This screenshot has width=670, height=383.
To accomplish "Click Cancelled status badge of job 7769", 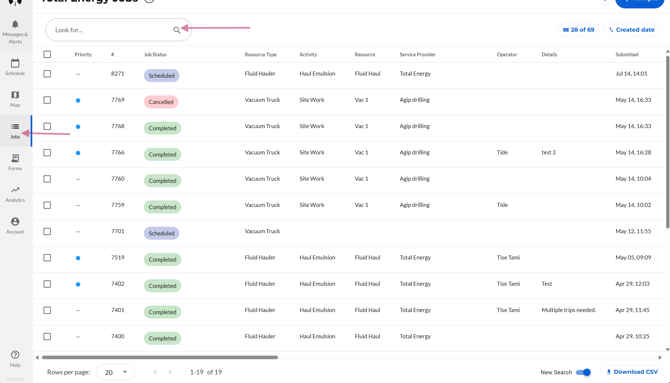I will [161, 102].
